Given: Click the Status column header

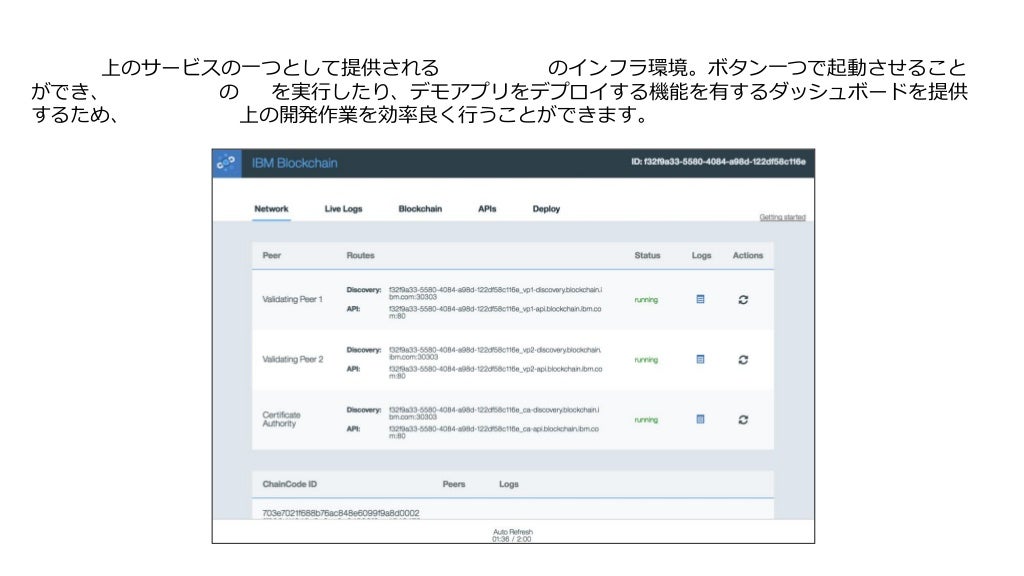Looking at the screenshot, I should (x=647, y=255).
